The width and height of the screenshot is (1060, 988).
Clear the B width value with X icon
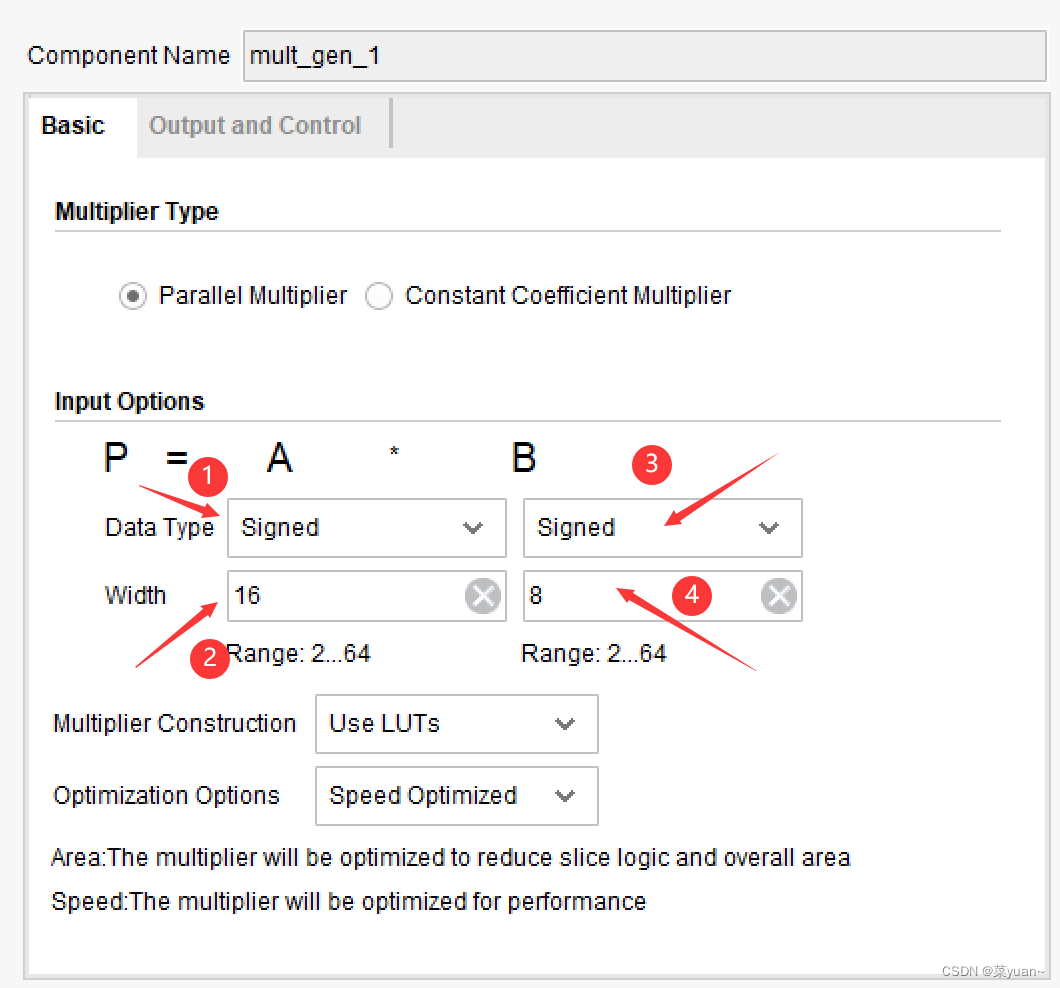pyautogui.click(x=778, y=597)
